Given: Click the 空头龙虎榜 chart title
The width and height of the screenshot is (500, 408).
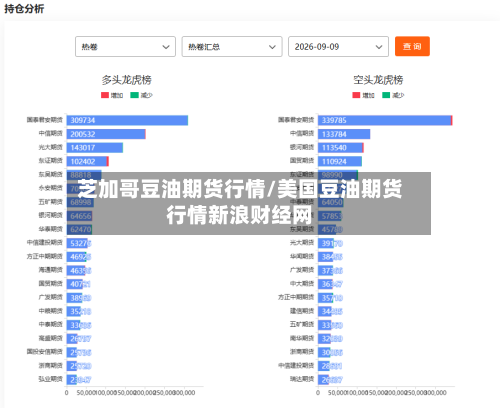Looking at the screenshot, I should click(x=378, y=80).
